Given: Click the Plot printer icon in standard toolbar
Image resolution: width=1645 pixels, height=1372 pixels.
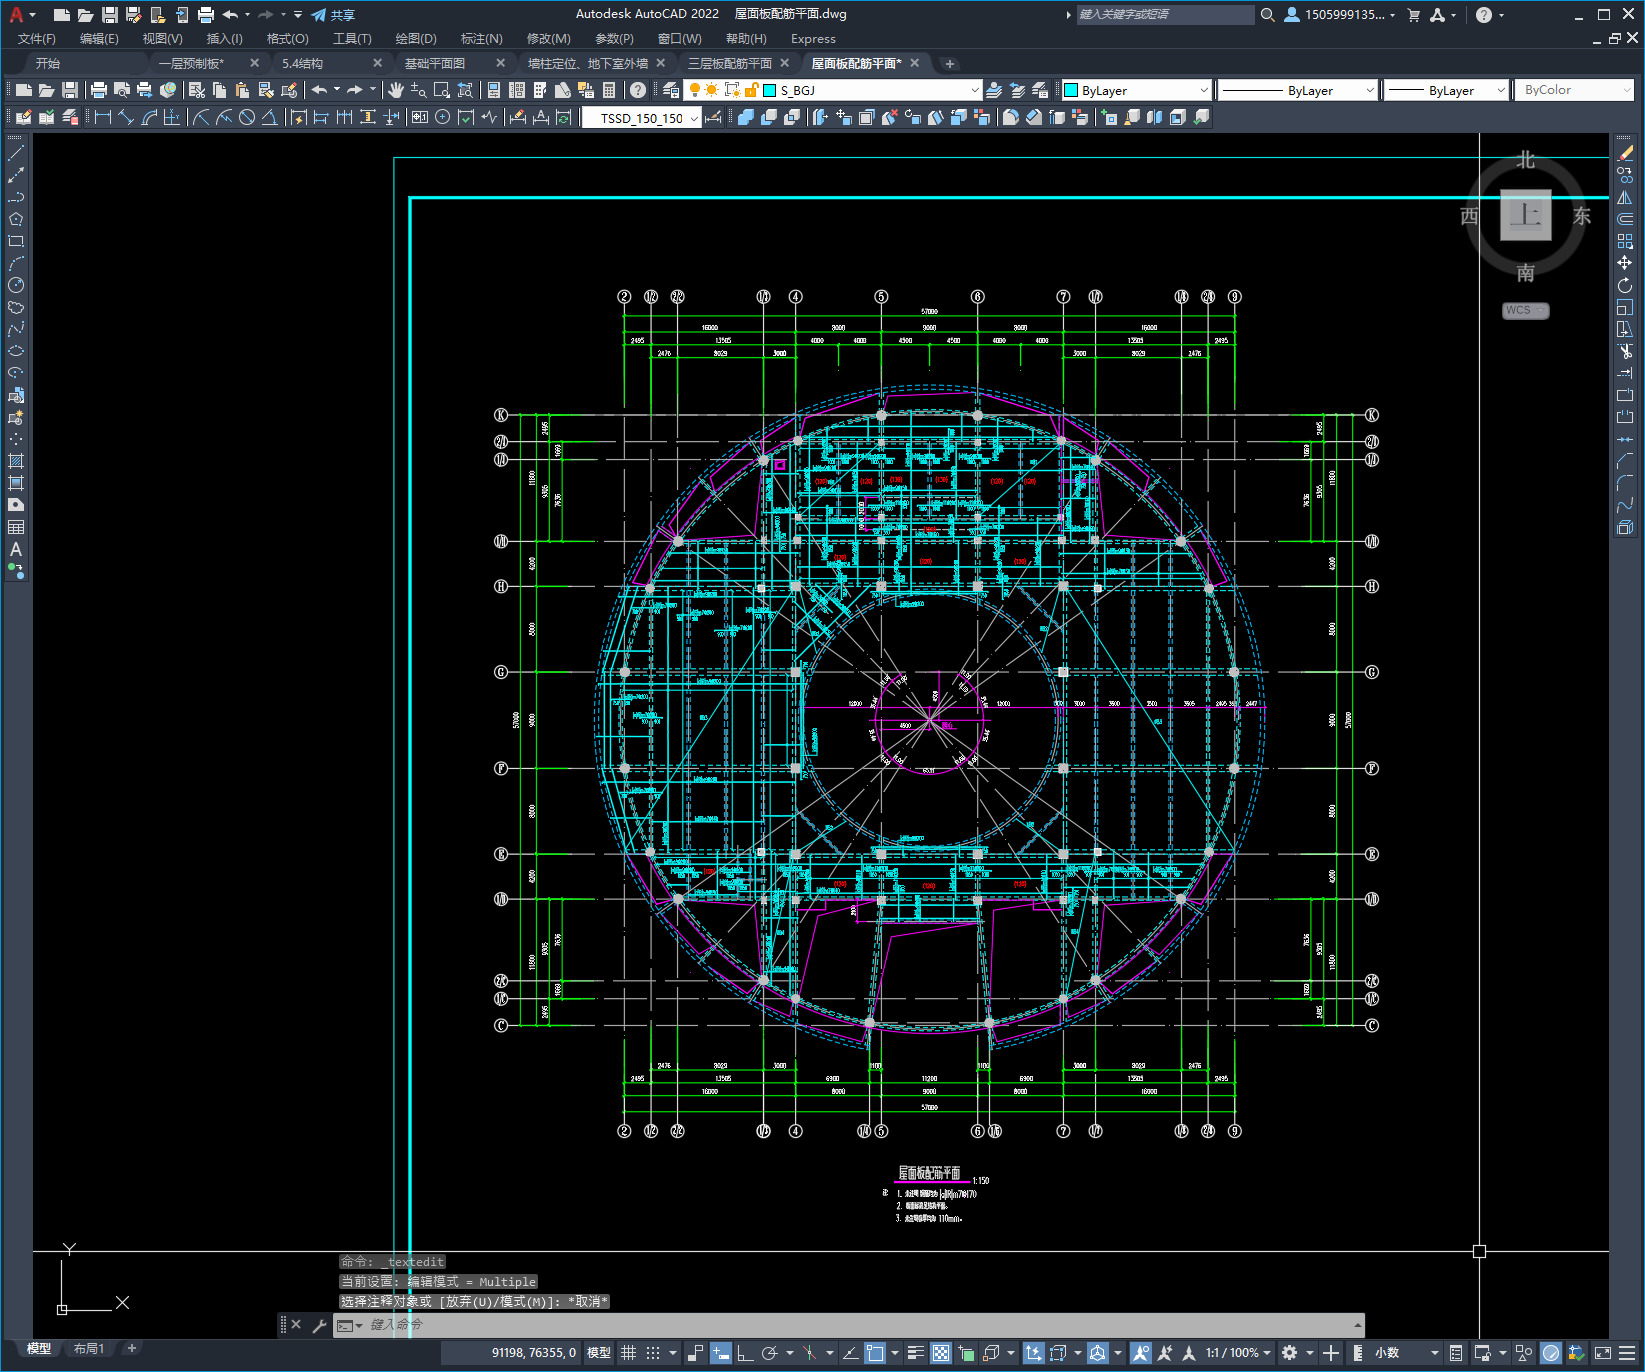Looking at the screenshot, I should [98, 90].
